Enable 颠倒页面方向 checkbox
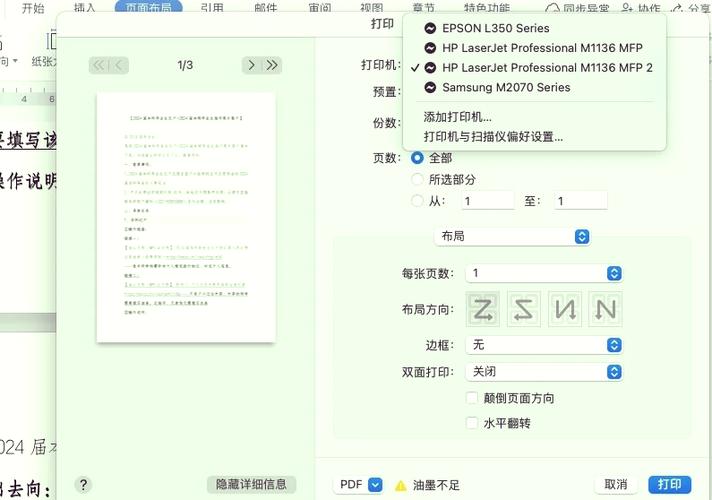The image size is (712, 500). click(472, 398)
